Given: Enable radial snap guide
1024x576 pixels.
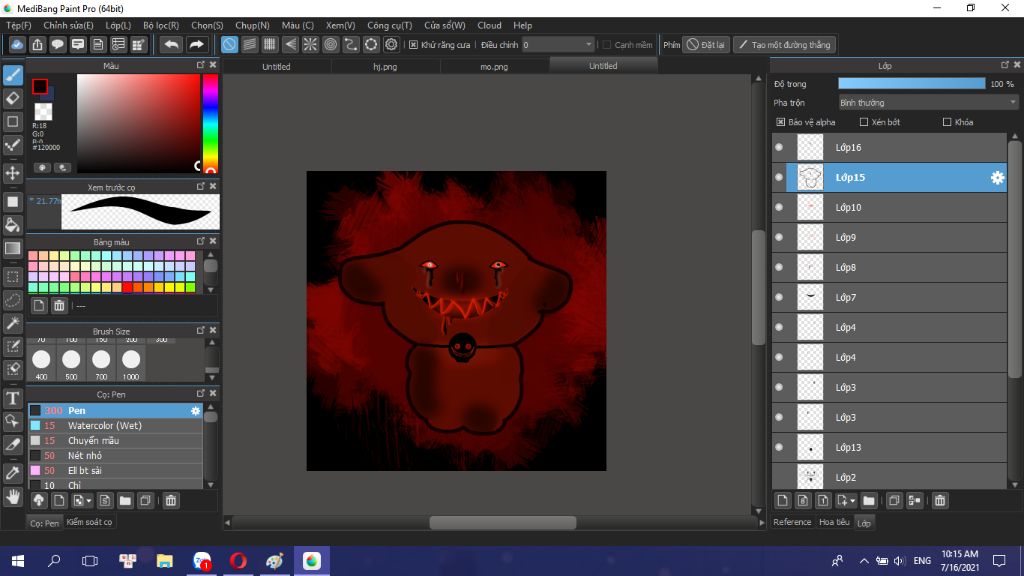Looking at the screenshot, I should tap(310, 44).
